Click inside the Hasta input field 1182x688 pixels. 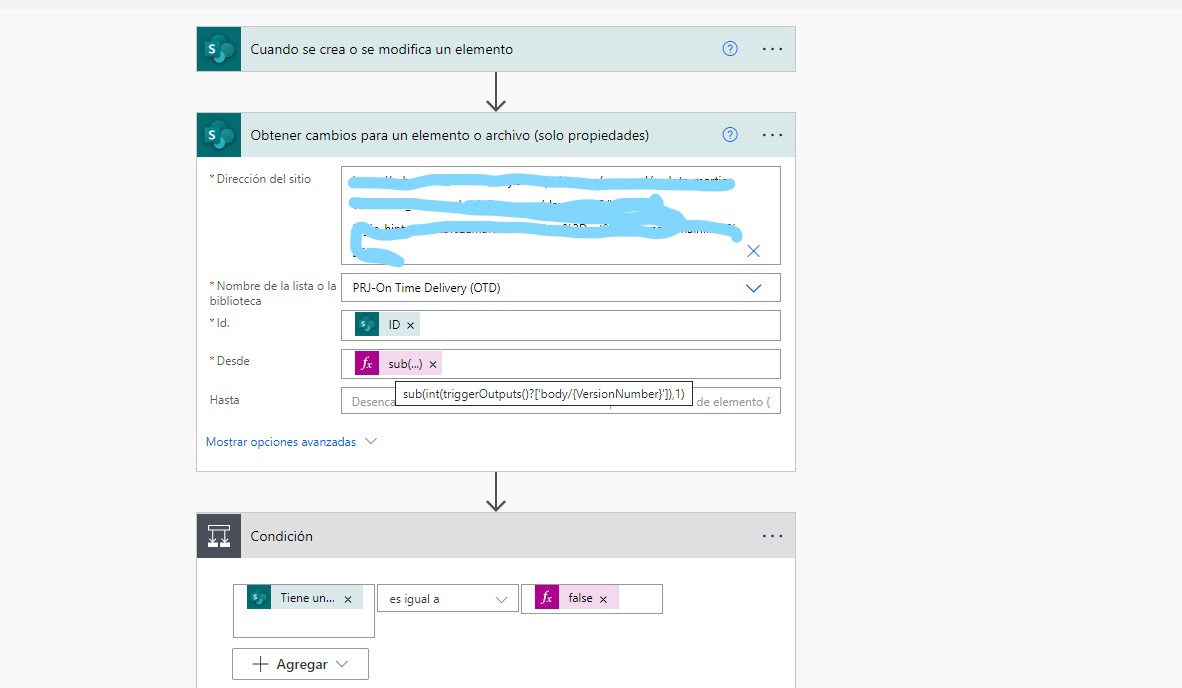560,401
